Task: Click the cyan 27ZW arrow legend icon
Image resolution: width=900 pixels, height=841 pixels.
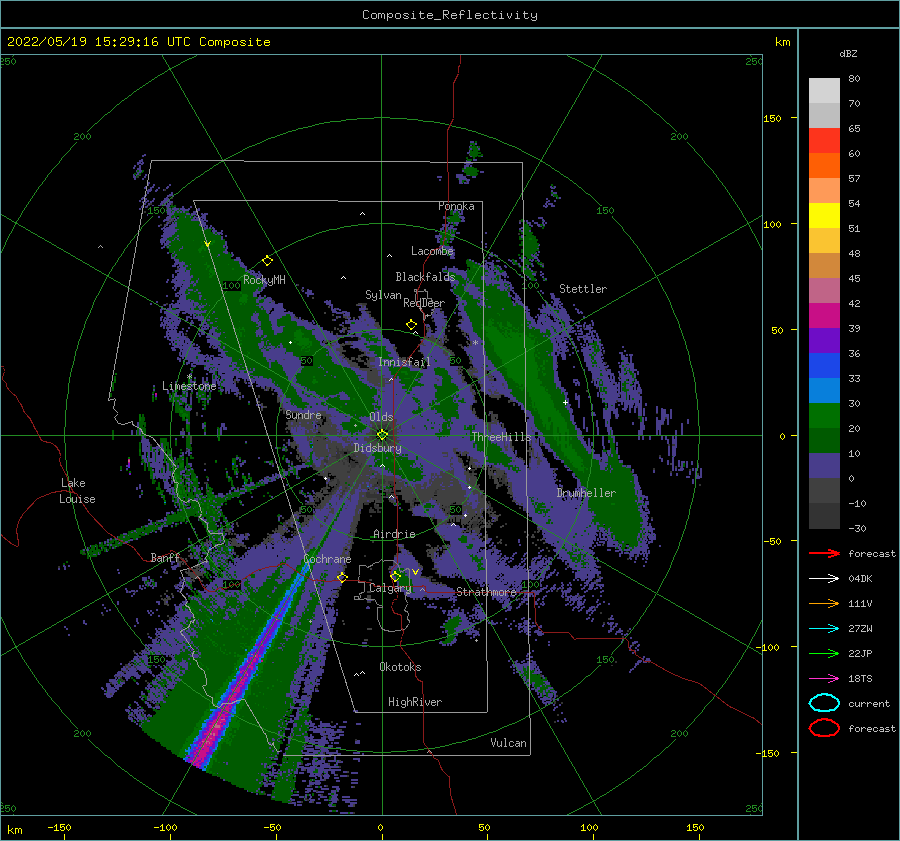Action: point(824,629)
